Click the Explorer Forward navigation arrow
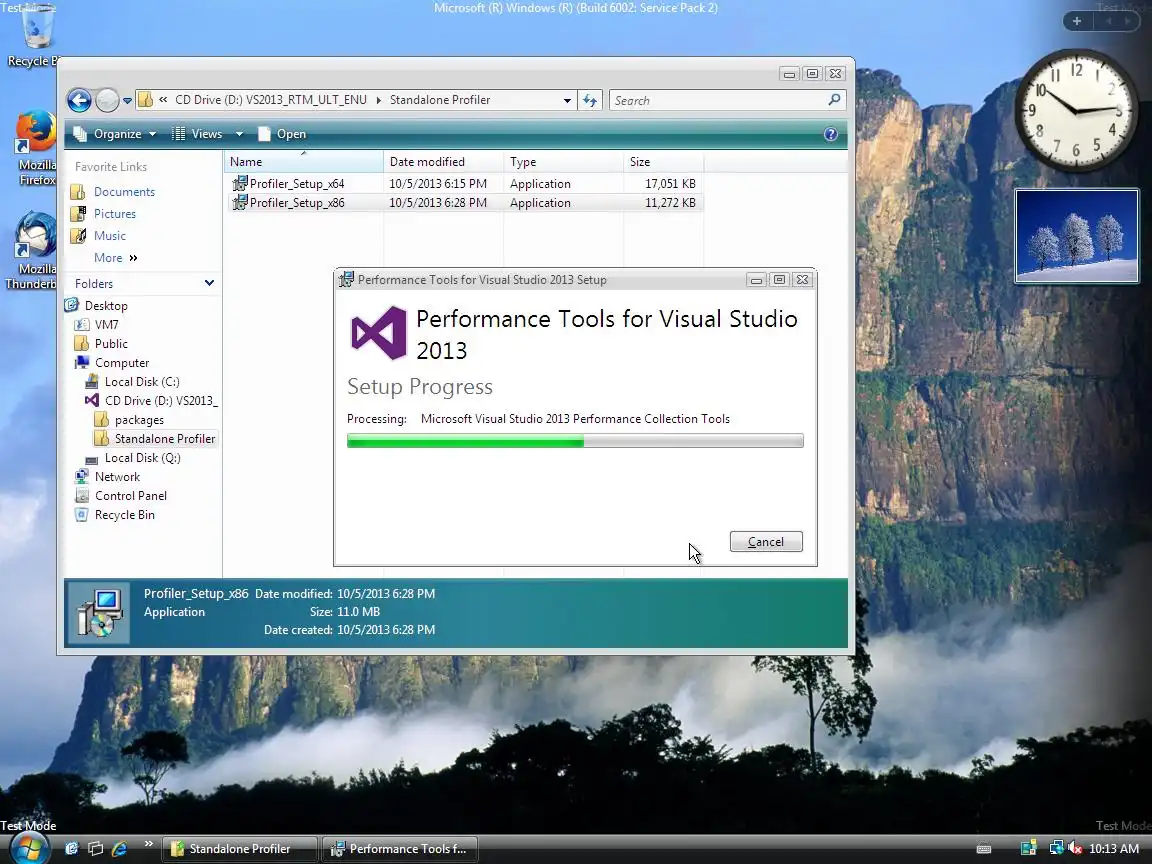1152x864 pixels. point(107,100)
